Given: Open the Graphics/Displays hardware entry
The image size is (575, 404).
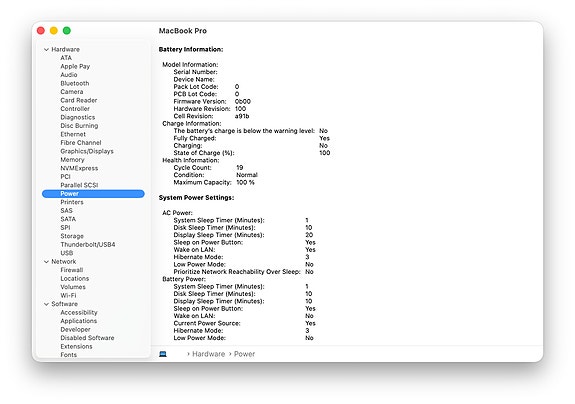Looking at the screenshot, I should click(87, 151).
